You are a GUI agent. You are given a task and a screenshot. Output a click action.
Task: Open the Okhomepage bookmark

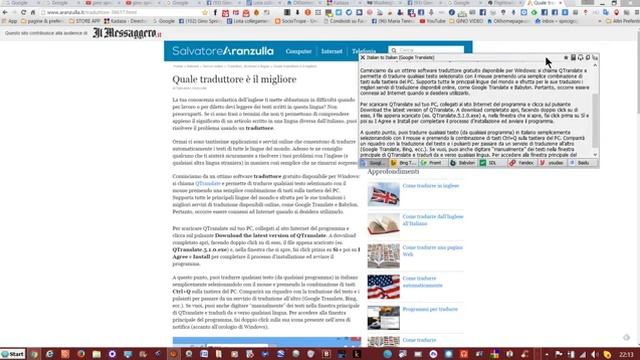point(509,21)
